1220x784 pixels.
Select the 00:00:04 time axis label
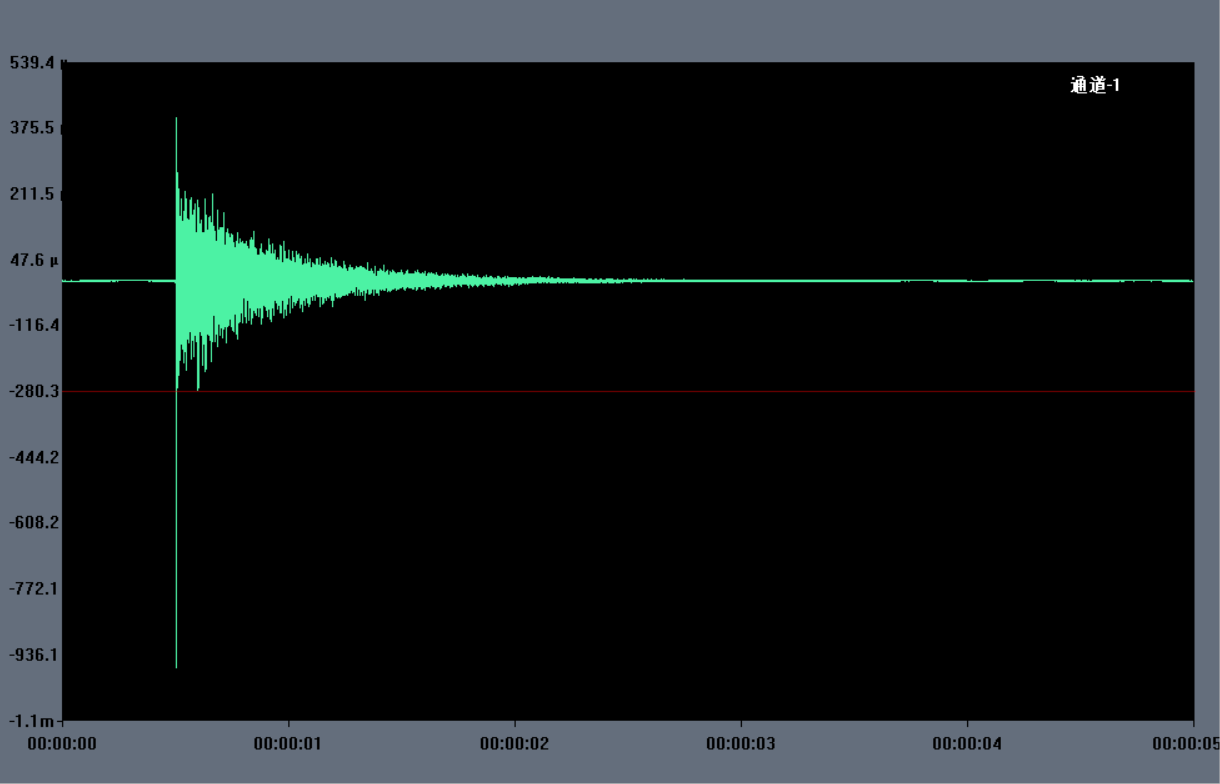click(966, 744)
